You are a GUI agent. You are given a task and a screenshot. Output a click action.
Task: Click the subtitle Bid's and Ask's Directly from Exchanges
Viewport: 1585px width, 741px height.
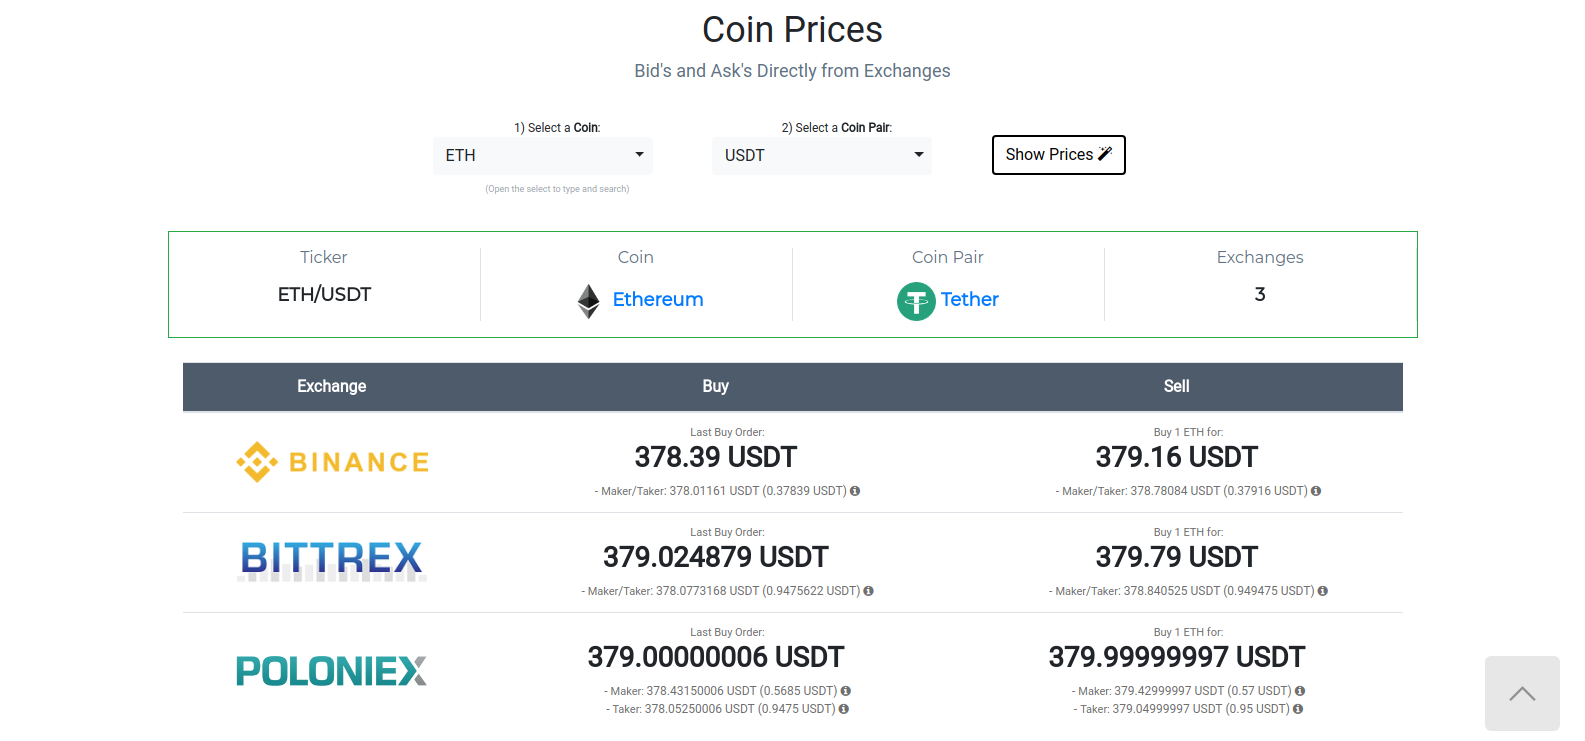[x=792, y=71]
